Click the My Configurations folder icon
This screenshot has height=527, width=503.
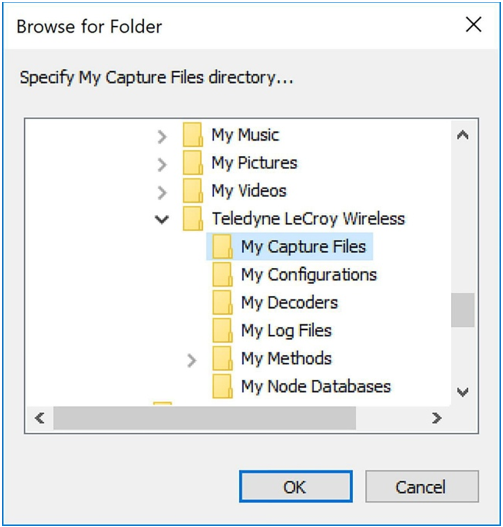click(222, 275)
